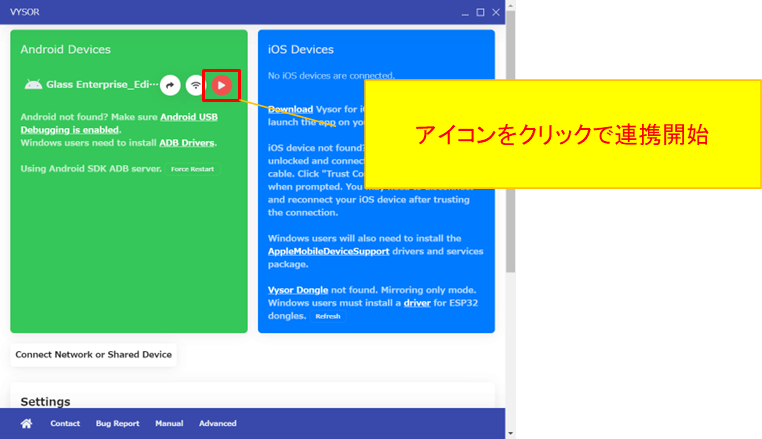Click the Wi-Fi wireless connection icon
762x439 pixels.
[x=195, y=86]
